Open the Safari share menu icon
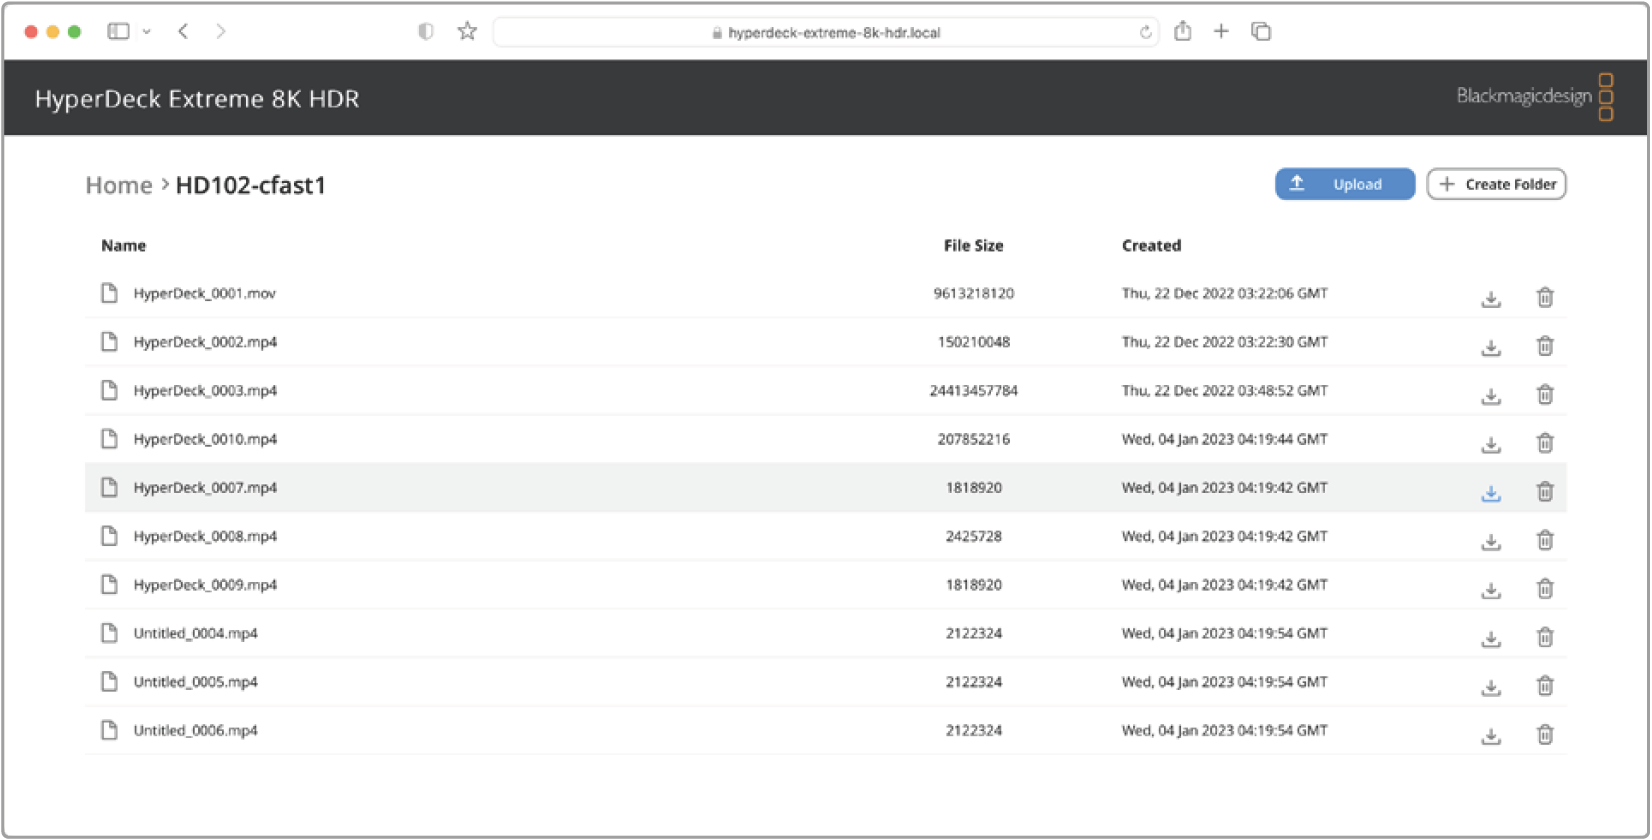This screenshot has height=840, width=1652. 1183,31
